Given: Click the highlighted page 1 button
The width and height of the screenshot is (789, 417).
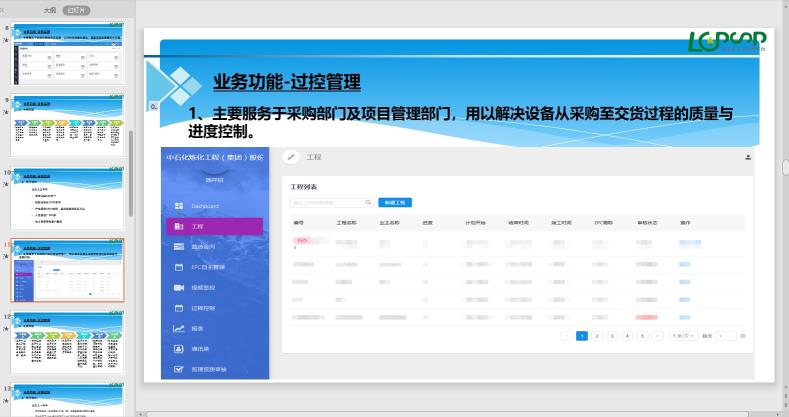Looking at the screenshot, I should coord(582,336).
